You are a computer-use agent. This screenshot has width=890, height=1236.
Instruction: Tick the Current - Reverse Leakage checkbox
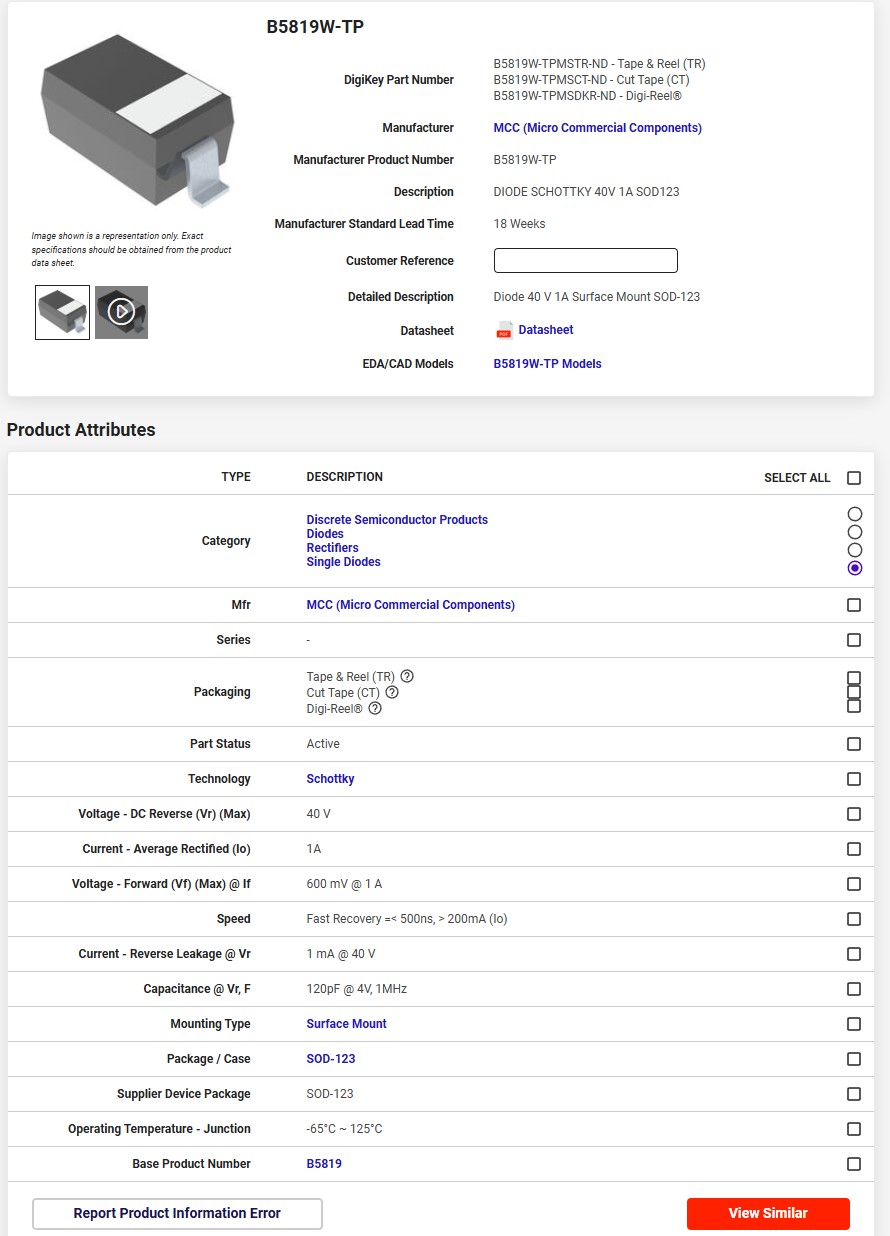tap(854, 954)
